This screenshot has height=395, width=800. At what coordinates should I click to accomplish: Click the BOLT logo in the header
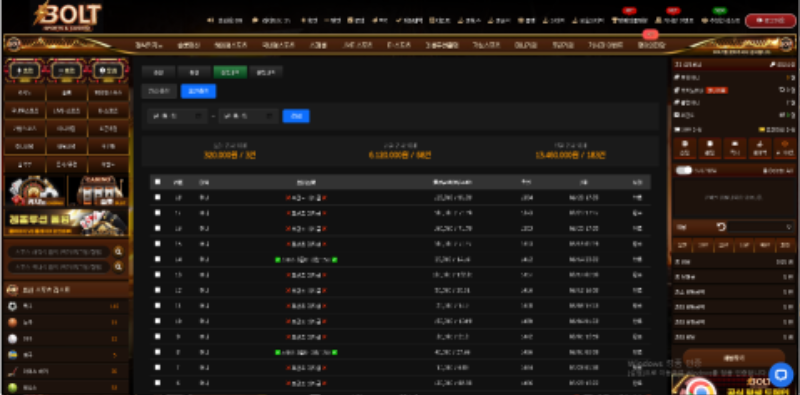coord(67,16)
